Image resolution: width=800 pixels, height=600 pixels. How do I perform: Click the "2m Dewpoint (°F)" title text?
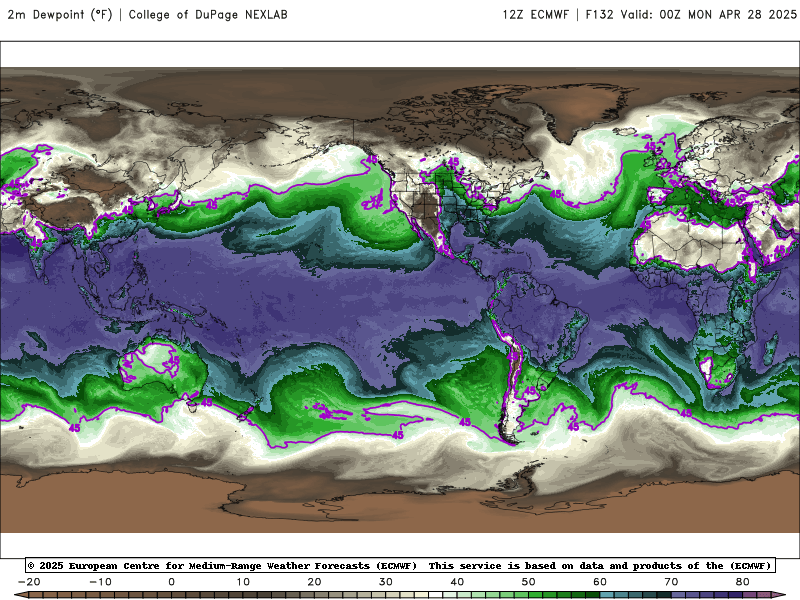(60, 15)
